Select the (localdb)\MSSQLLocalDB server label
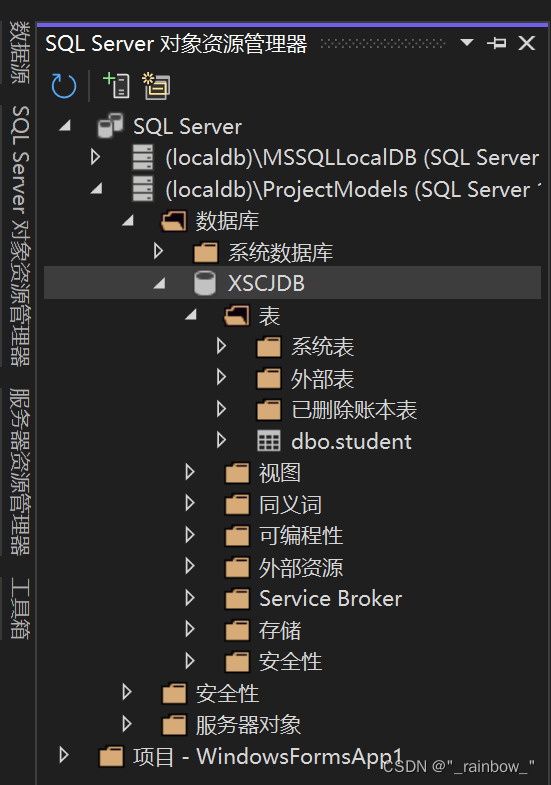The height and width of the screenshot is (785, 551). [352, 158]
